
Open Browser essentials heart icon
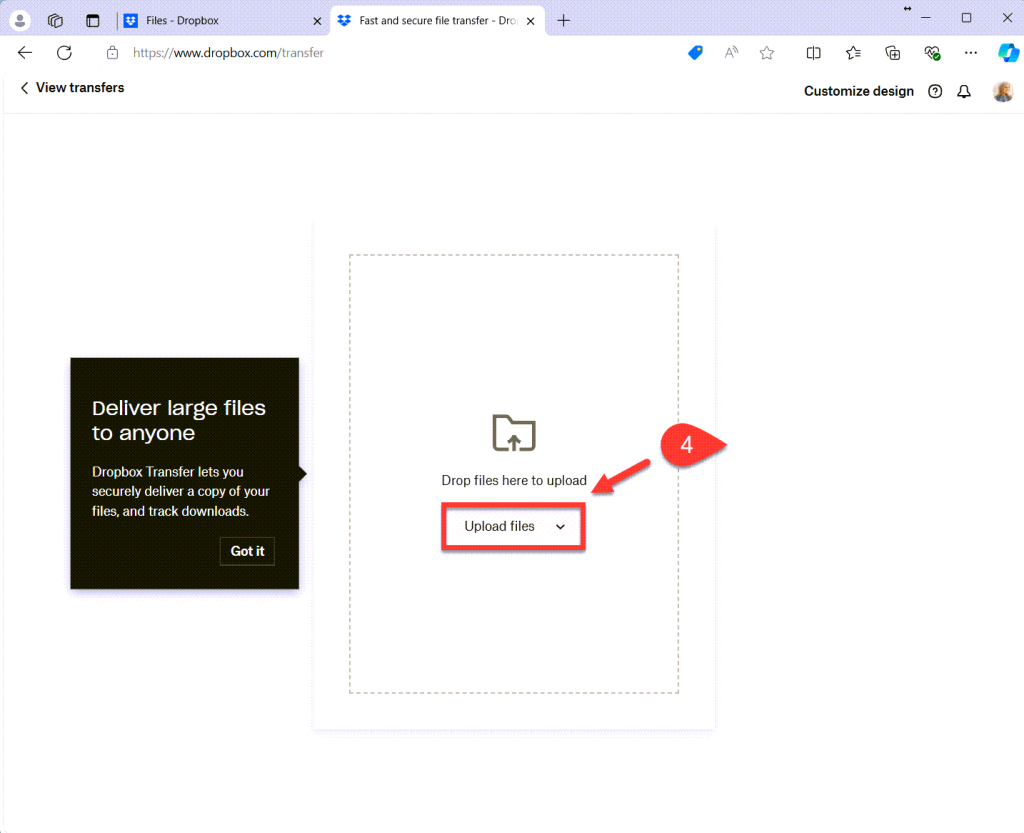click(932, 53)
